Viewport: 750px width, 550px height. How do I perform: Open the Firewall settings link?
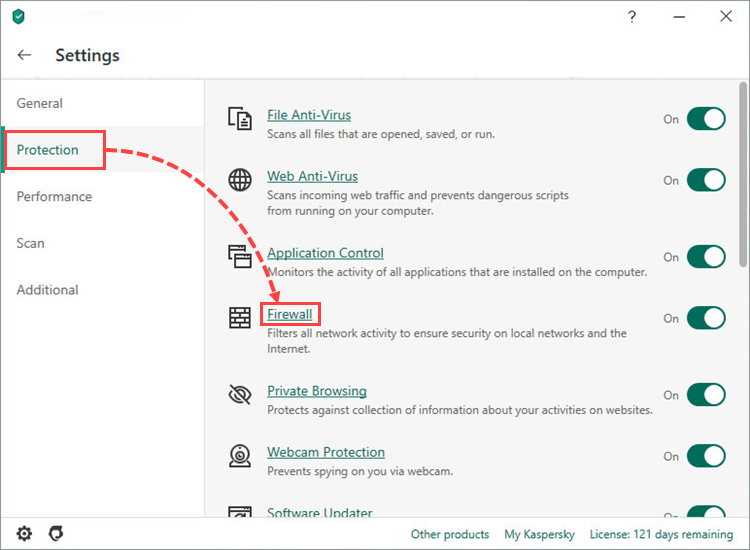click(290, 314)
